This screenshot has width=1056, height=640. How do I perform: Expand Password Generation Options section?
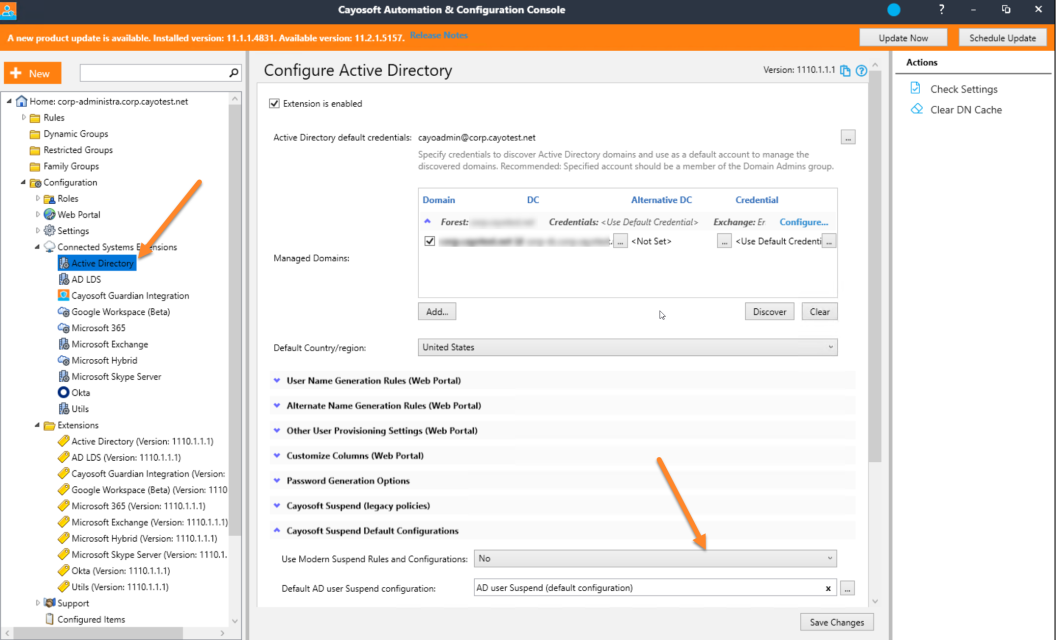277,480
